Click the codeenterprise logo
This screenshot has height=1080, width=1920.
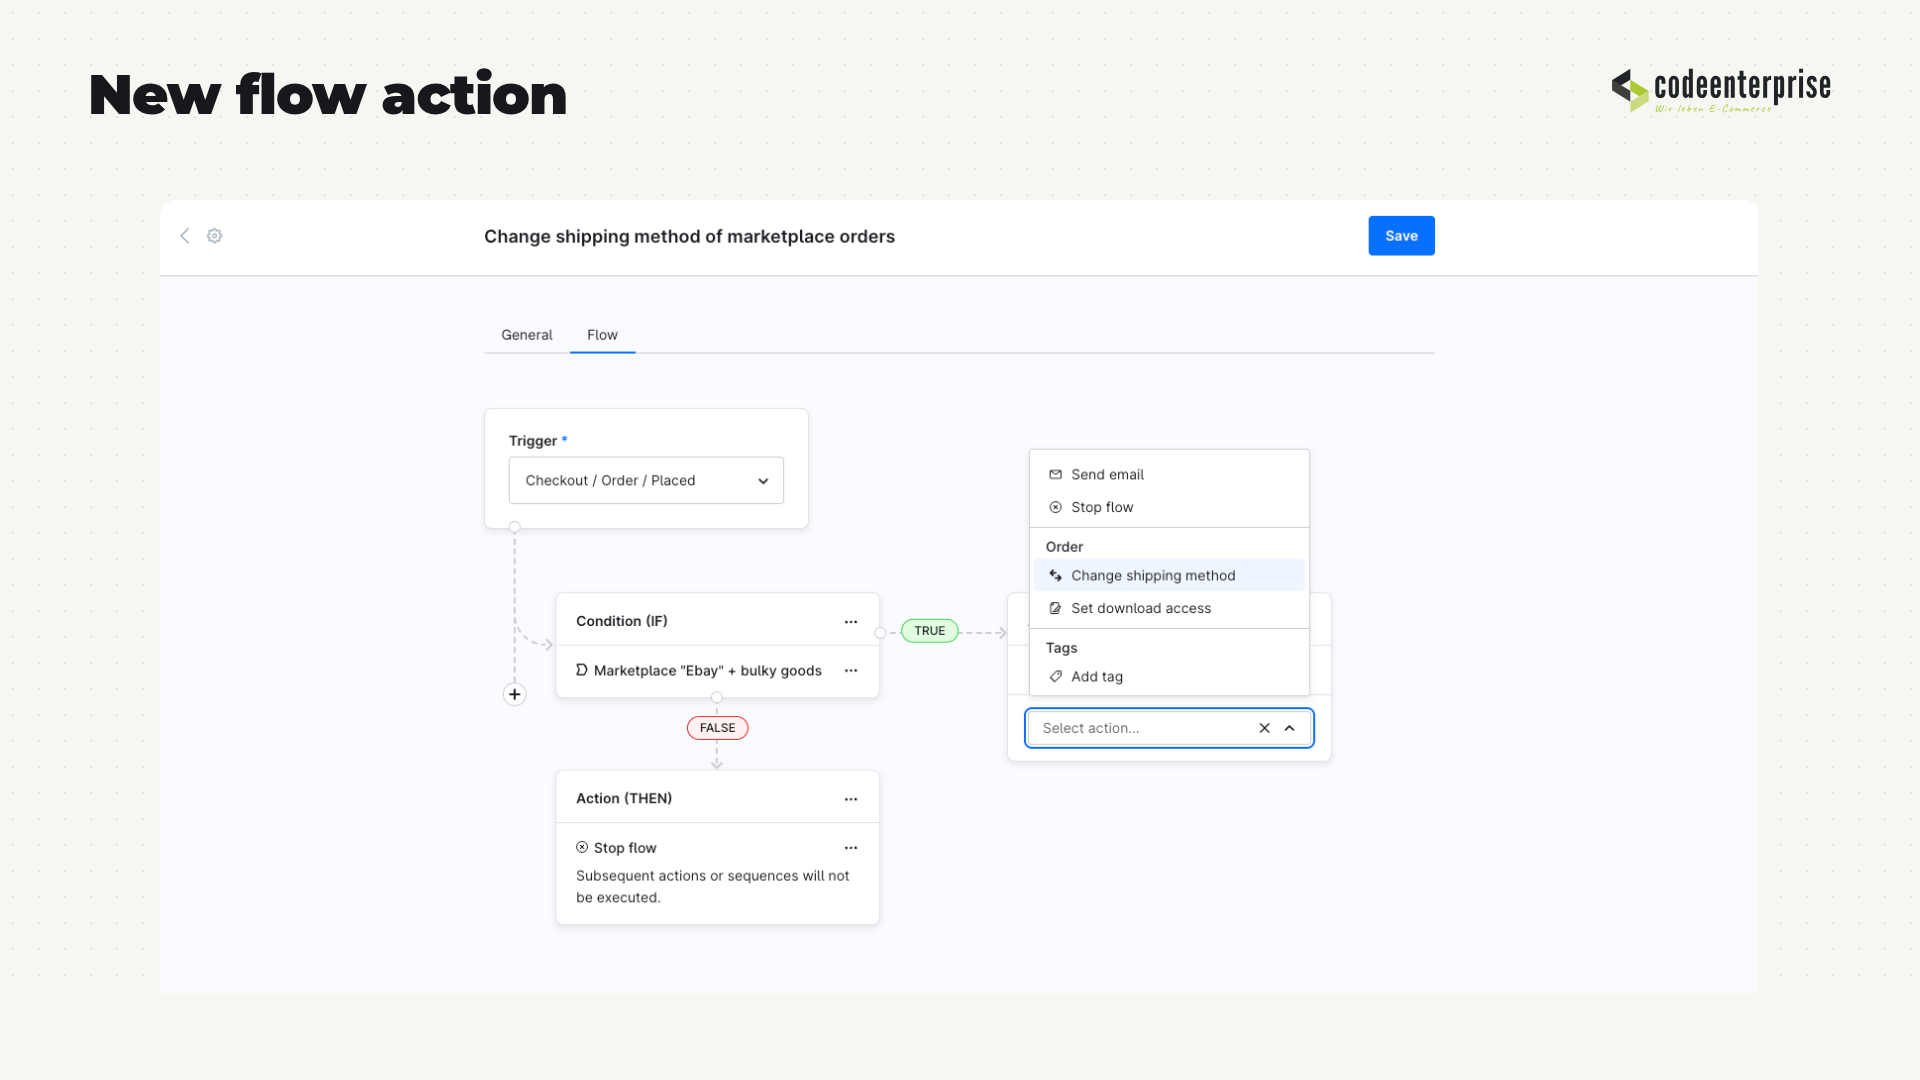click(1721, 90)
